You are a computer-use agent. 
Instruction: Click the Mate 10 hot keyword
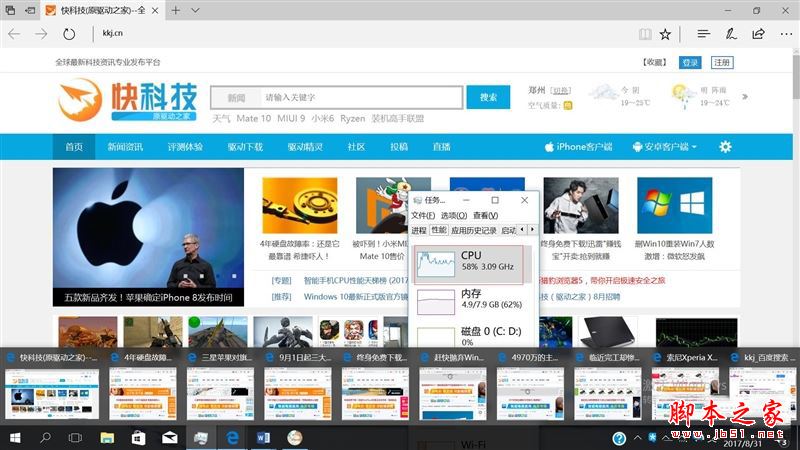click(x=254, y=118)
